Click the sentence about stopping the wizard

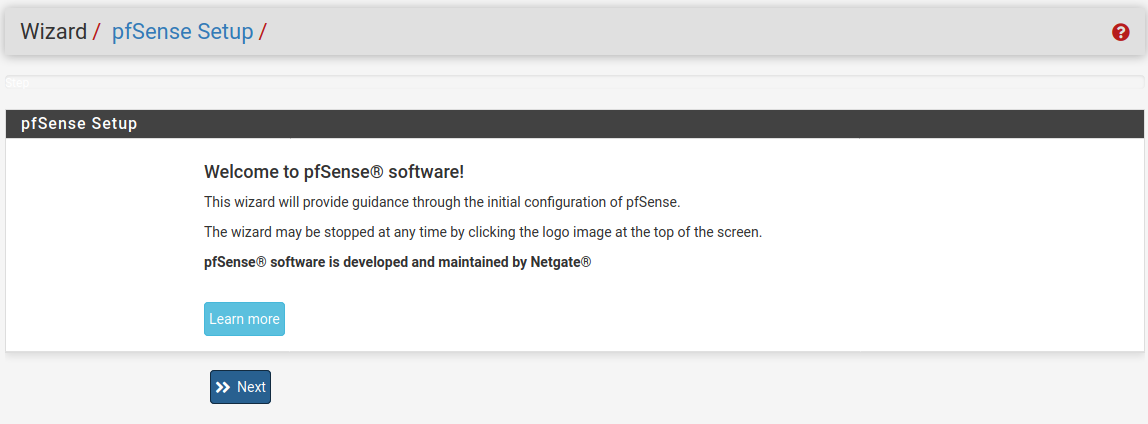(x=482, y=232)
